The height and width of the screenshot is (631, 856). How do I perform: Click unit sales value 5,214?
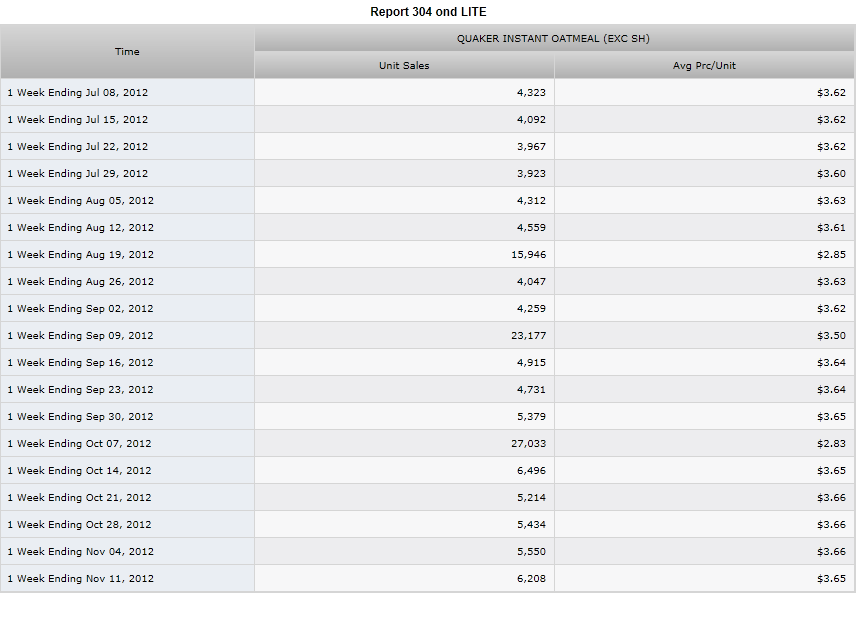pos(531,498)
